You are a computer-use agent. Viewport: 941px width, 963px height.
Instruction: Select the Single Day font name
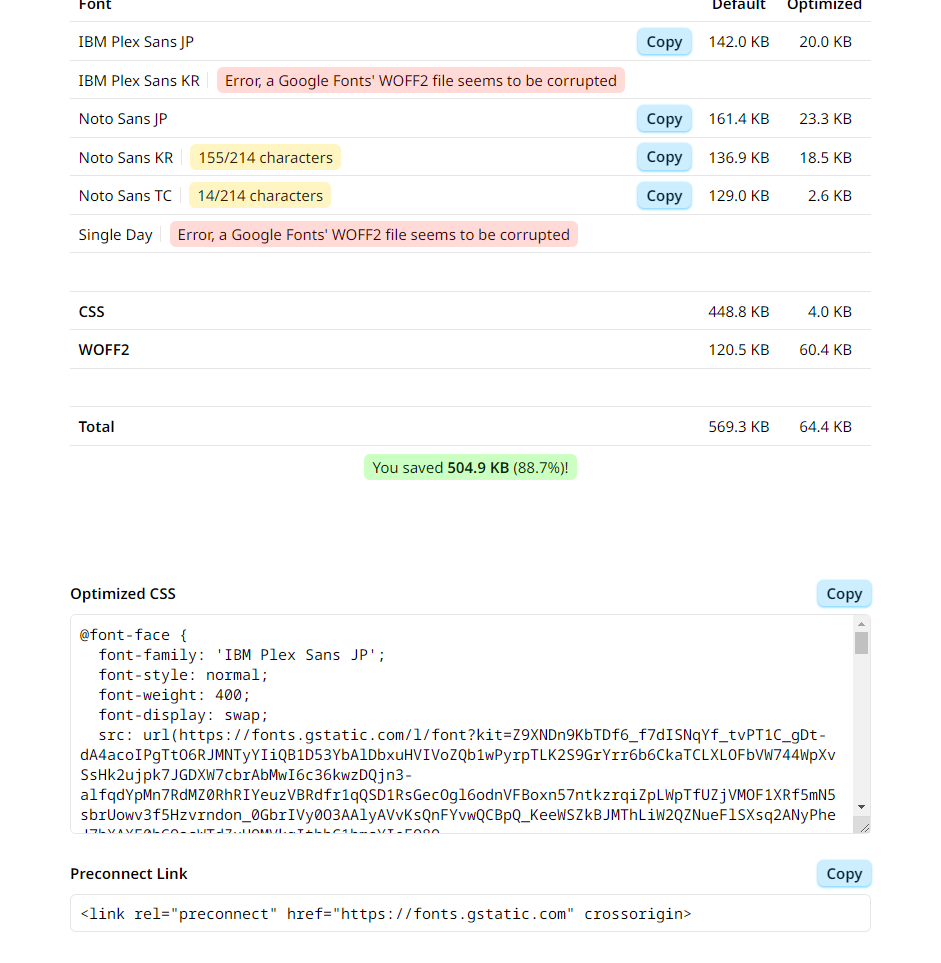click(115, 235)
